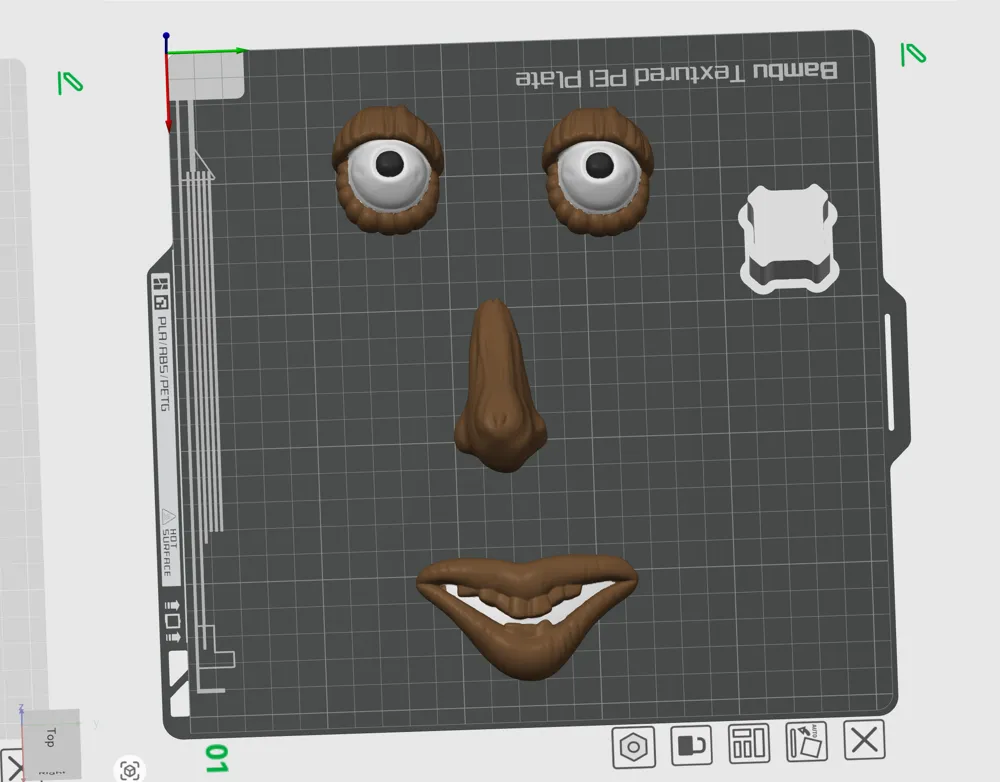The width and height of the screenshot is (1000, 782).
Task: Select the right eye model
Action: 598,171
